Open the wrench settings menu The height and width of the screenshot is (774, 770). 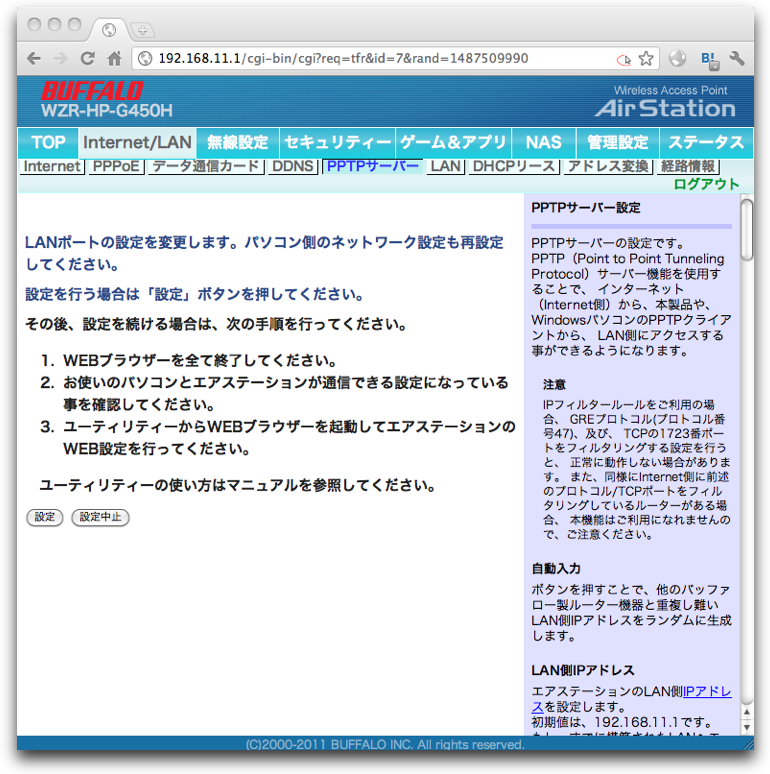[736, 59]
